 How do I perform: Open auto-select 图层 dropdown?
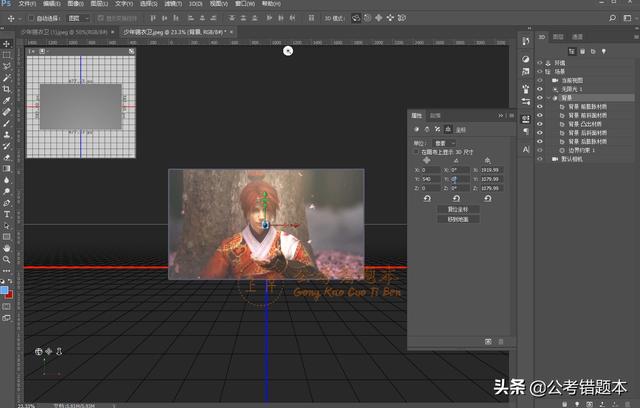tap(78, 18)
